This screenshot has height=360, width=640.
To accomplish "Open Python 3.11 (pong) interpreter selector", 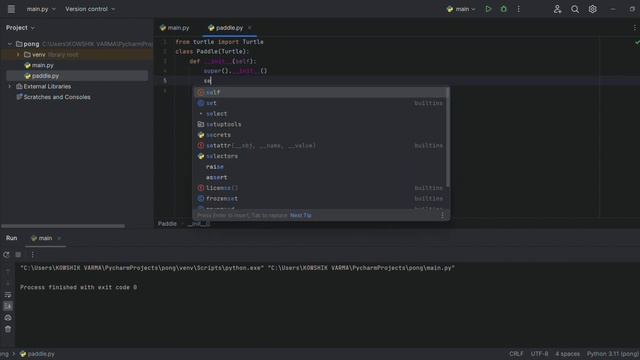I will 613,354.
